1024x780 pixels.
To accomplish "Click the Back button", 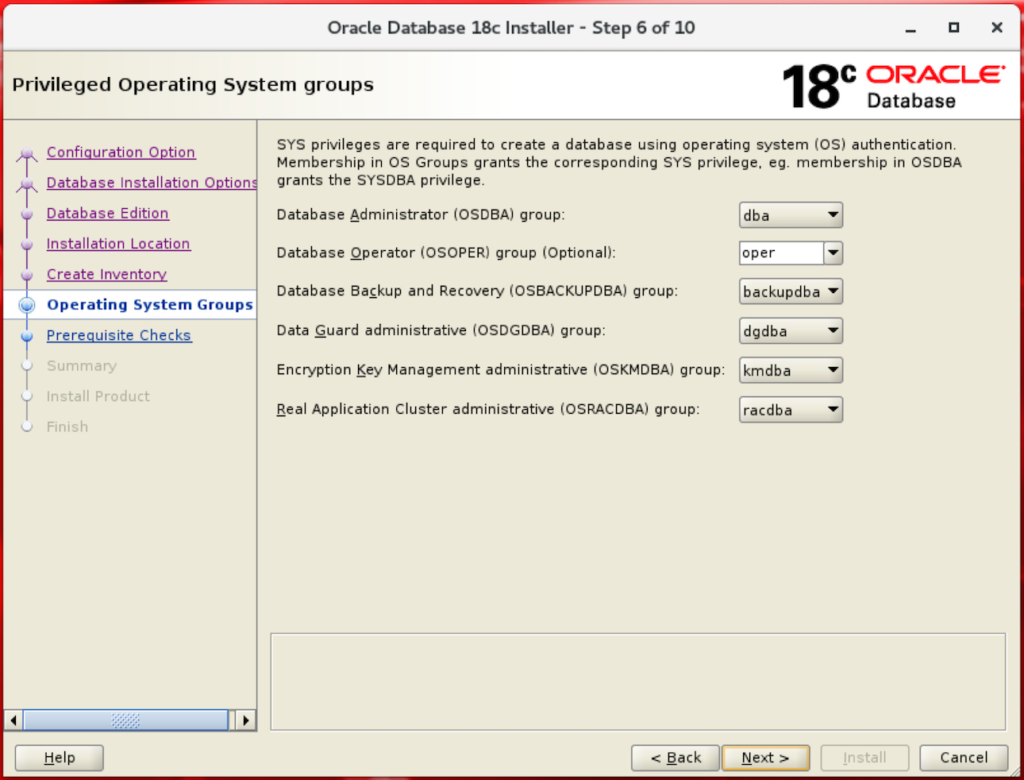I will tap(675, 758).
